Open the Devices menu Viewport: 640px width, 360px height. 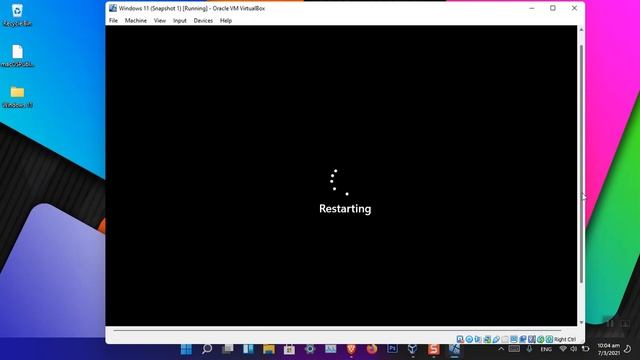(203, 20)
